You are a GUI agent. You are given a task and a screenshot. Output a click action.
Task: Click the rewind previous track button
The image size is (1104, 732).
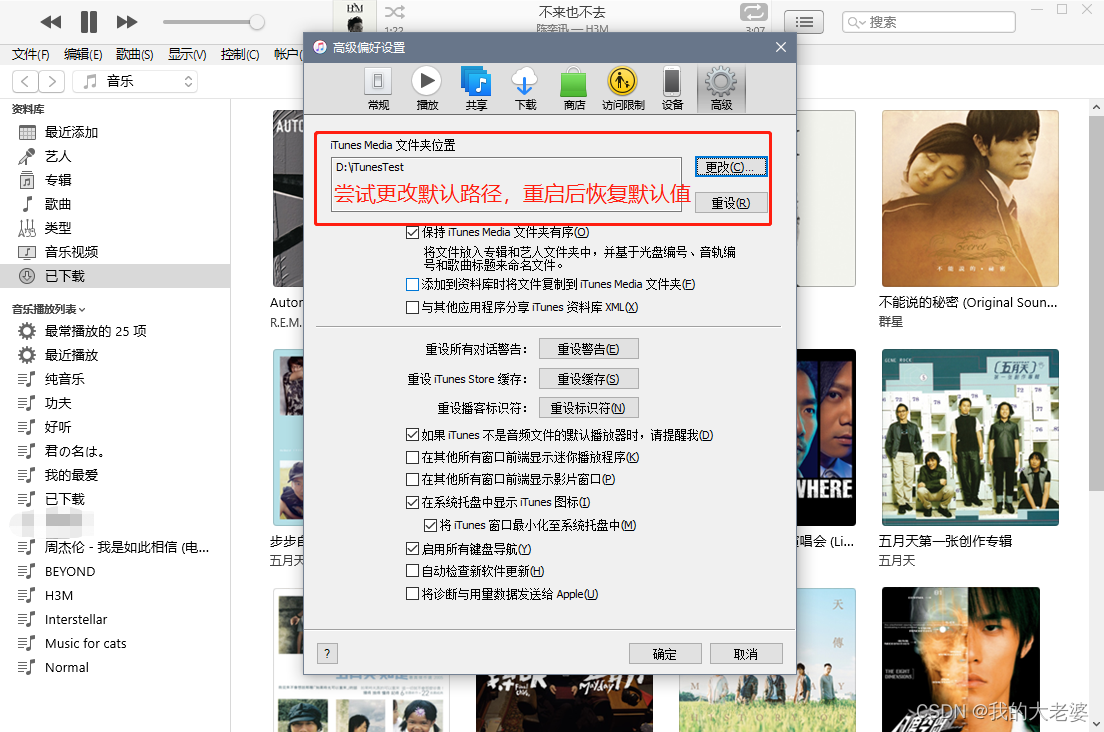(51, 22)
